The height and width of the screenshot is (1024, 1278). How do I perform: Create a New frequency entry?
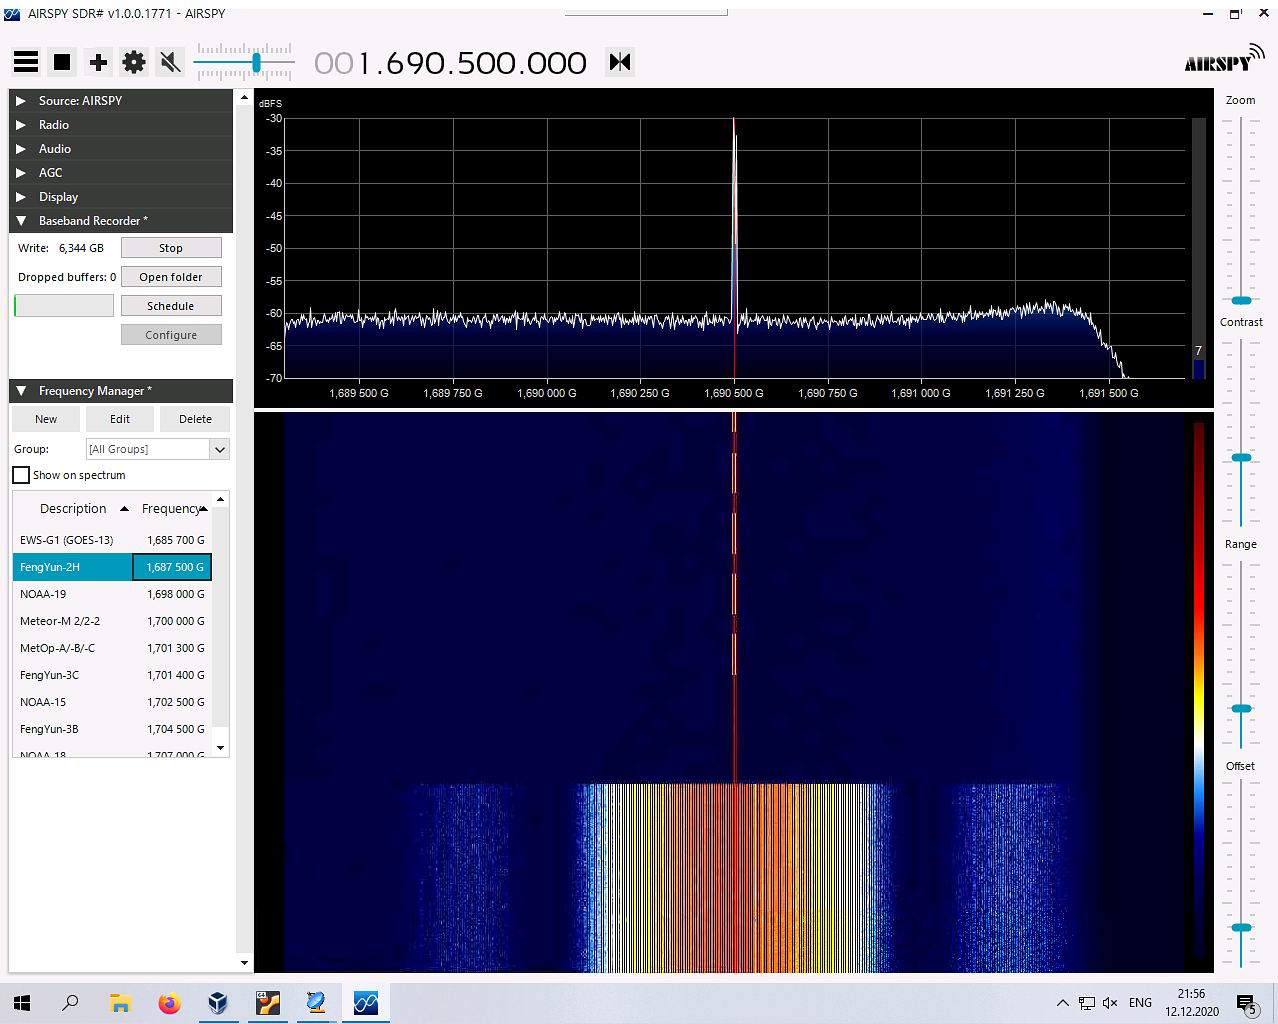coord(46,419)
